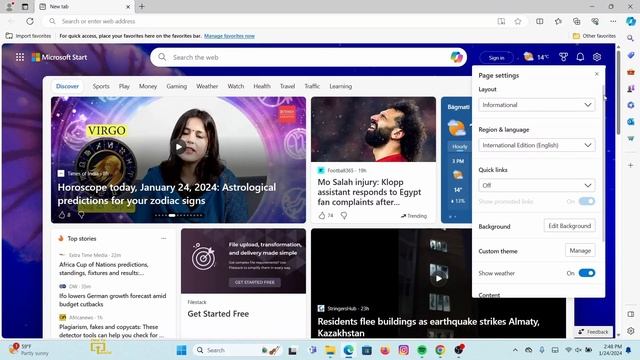Open Edge Settings and more ellipsis menu
Viewport: 640px width, 360px height.
click(613, 21)
